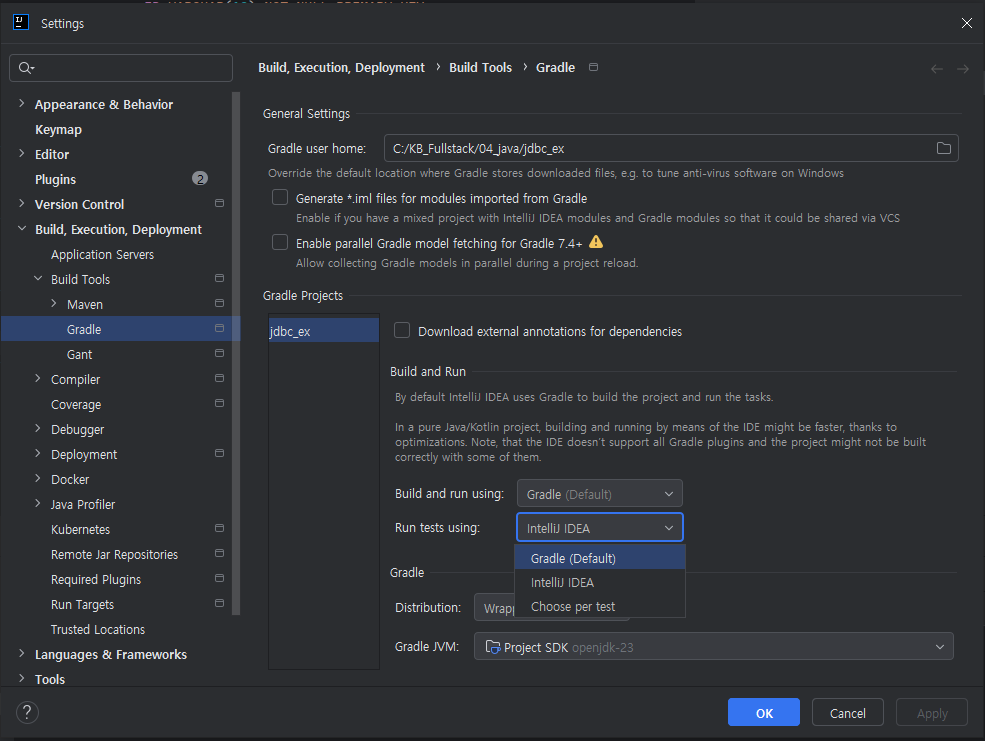Collapse Build, Execution, Deployment section
This screenshot has height=741, width=985.
pyautogui.click(x=22, y=229)
